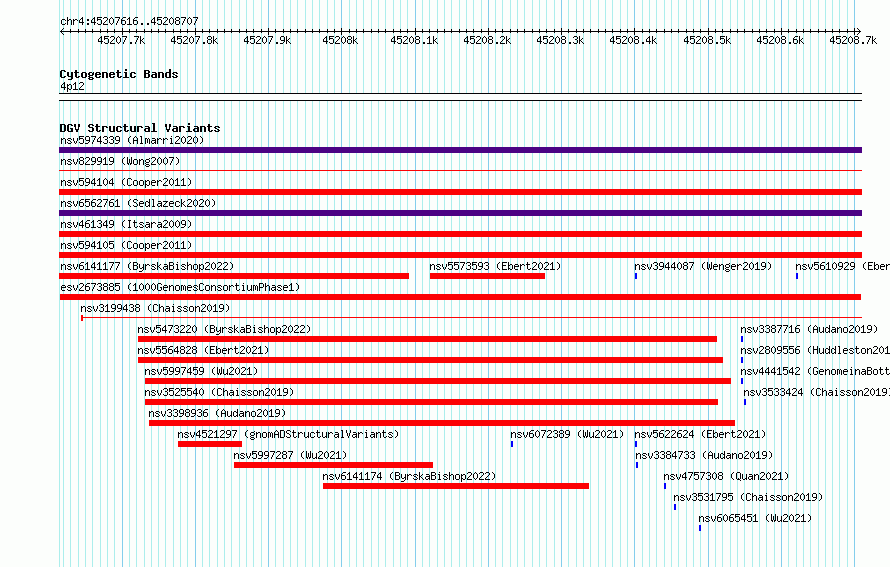This screenshot has width=890, height=567.
Task: Open nsv829919 (Wong2007) variant label
Action: coord(120,161)
